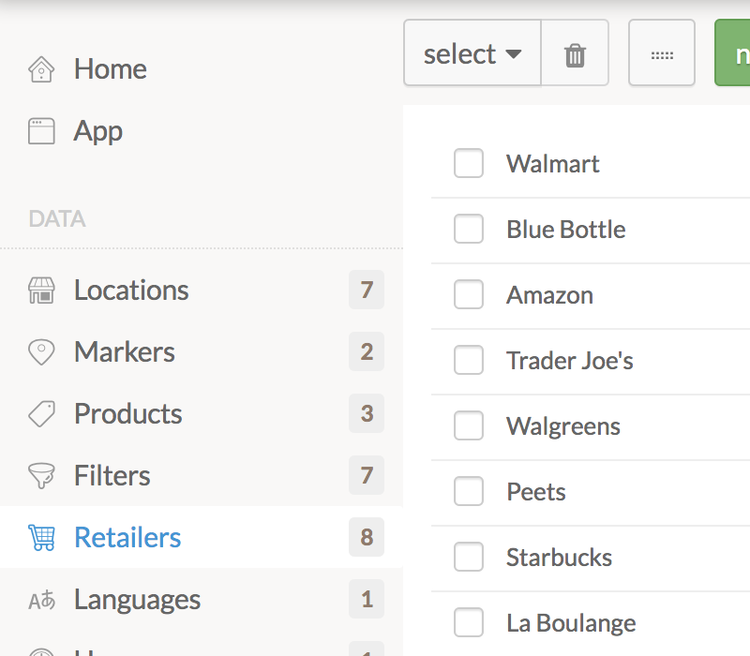
Task: Check the Walmart checkbox
Action: point(468,163)
